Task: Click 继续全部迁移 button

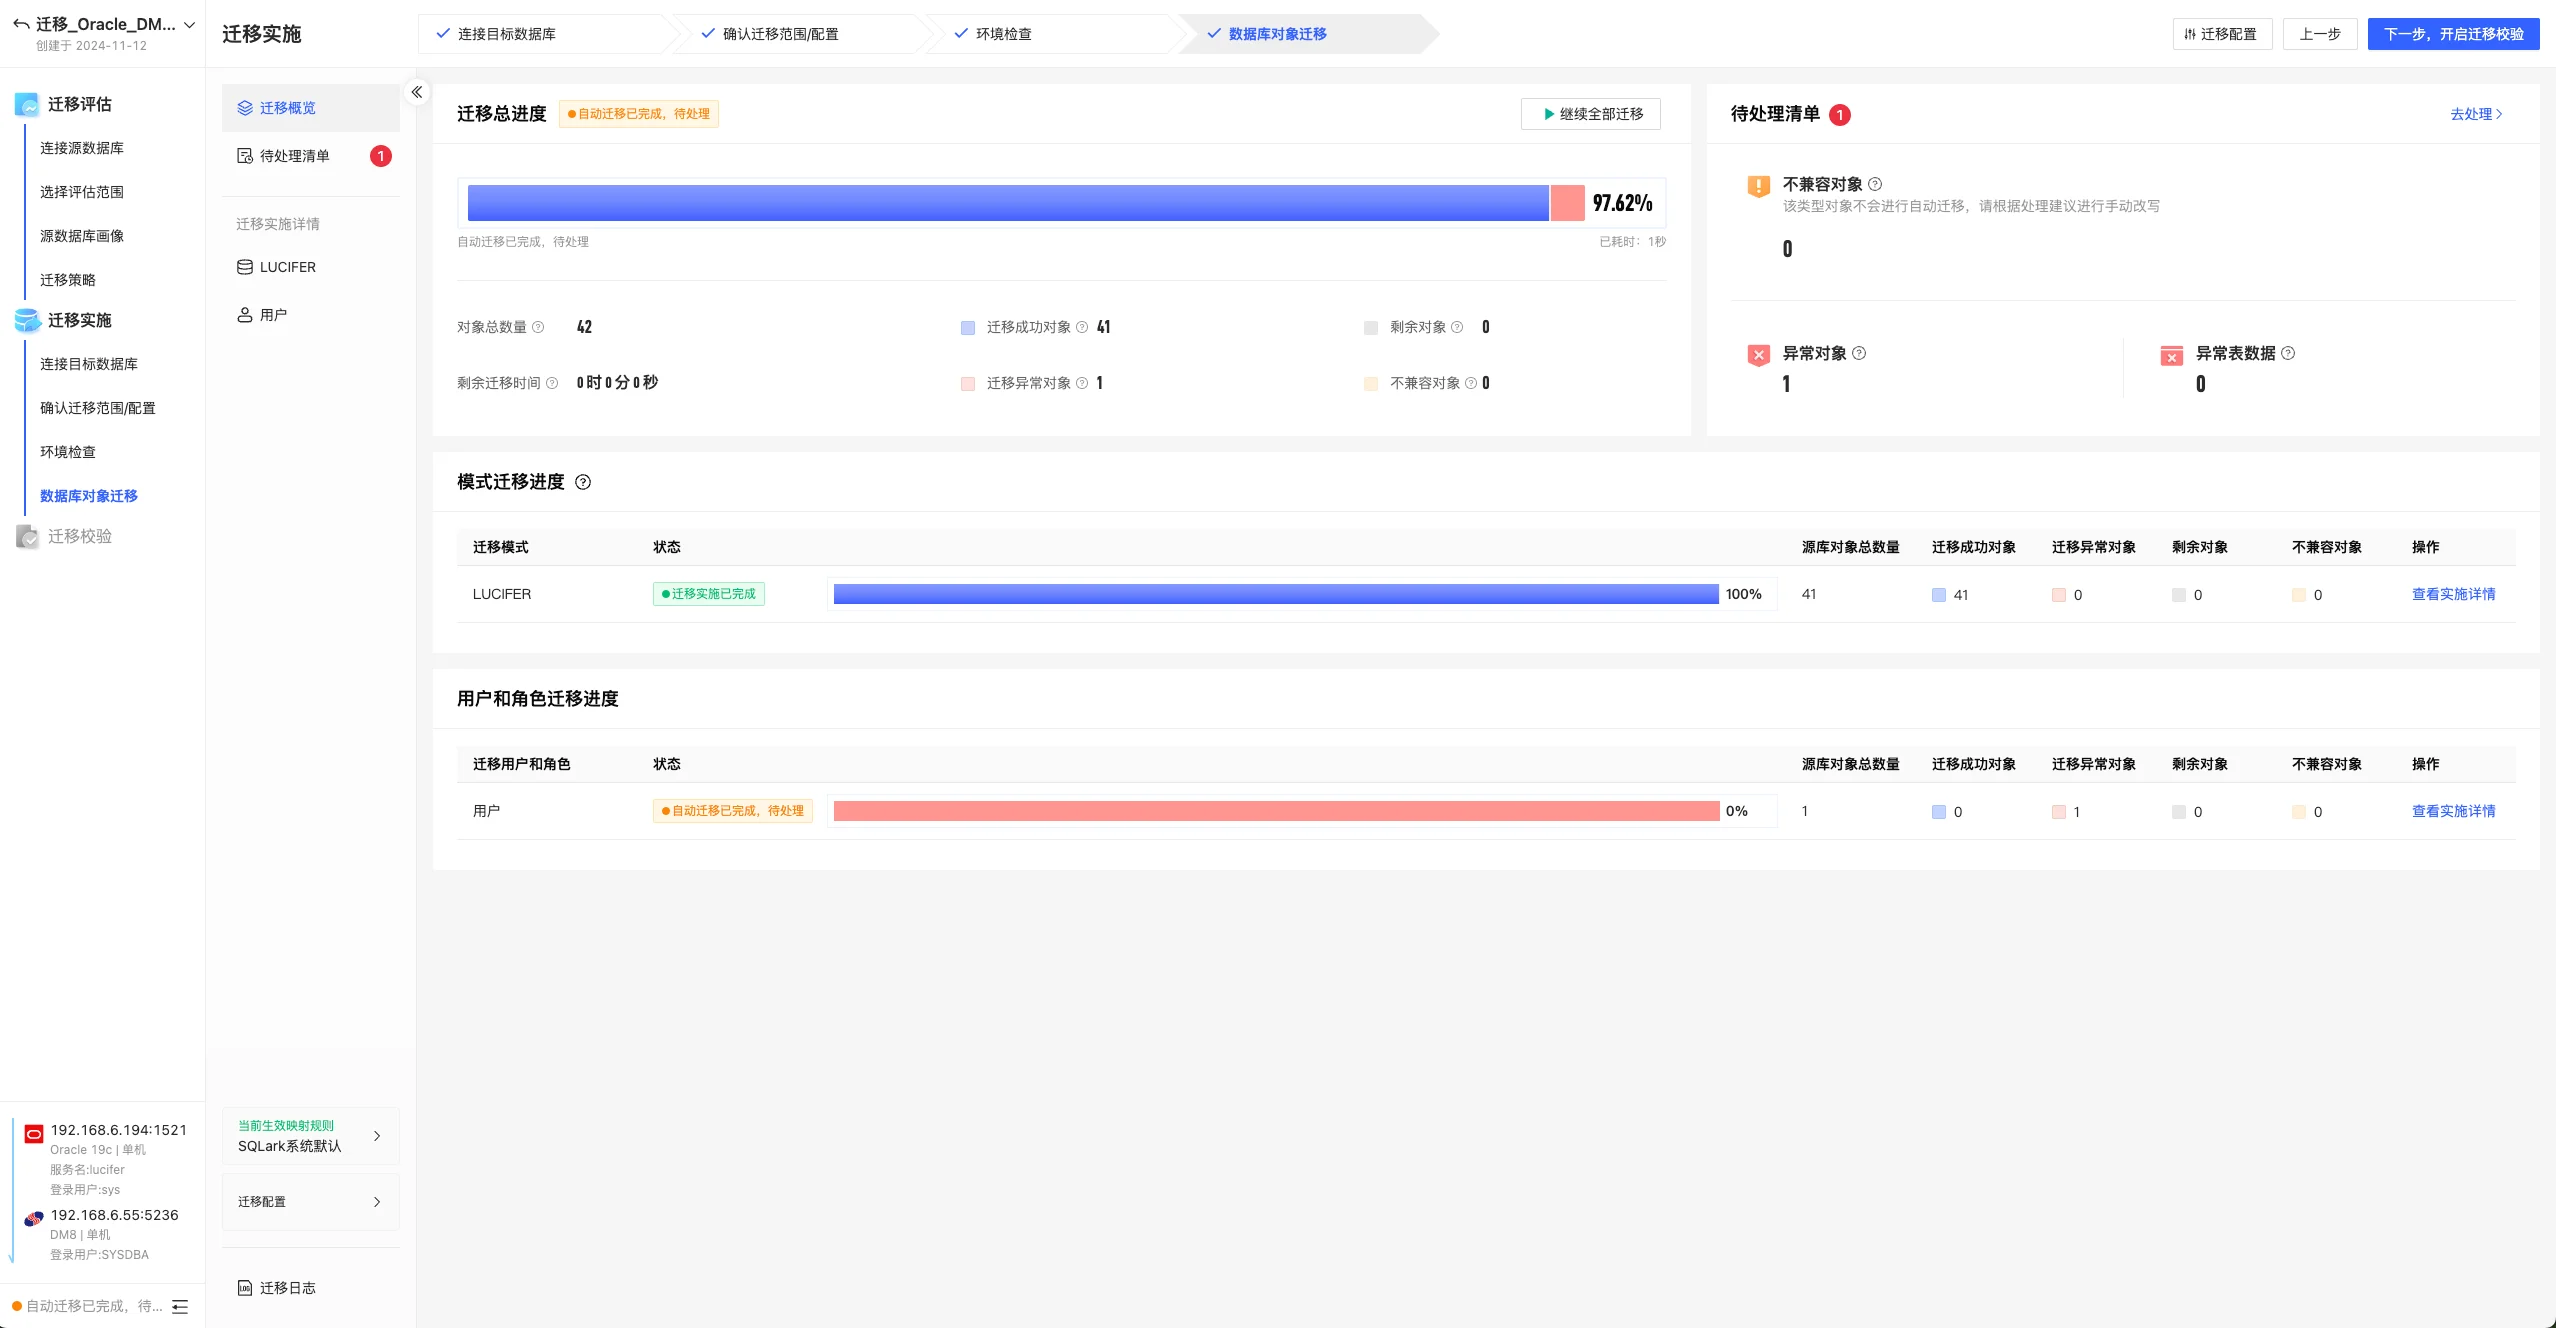Action: coord(1590,114)
